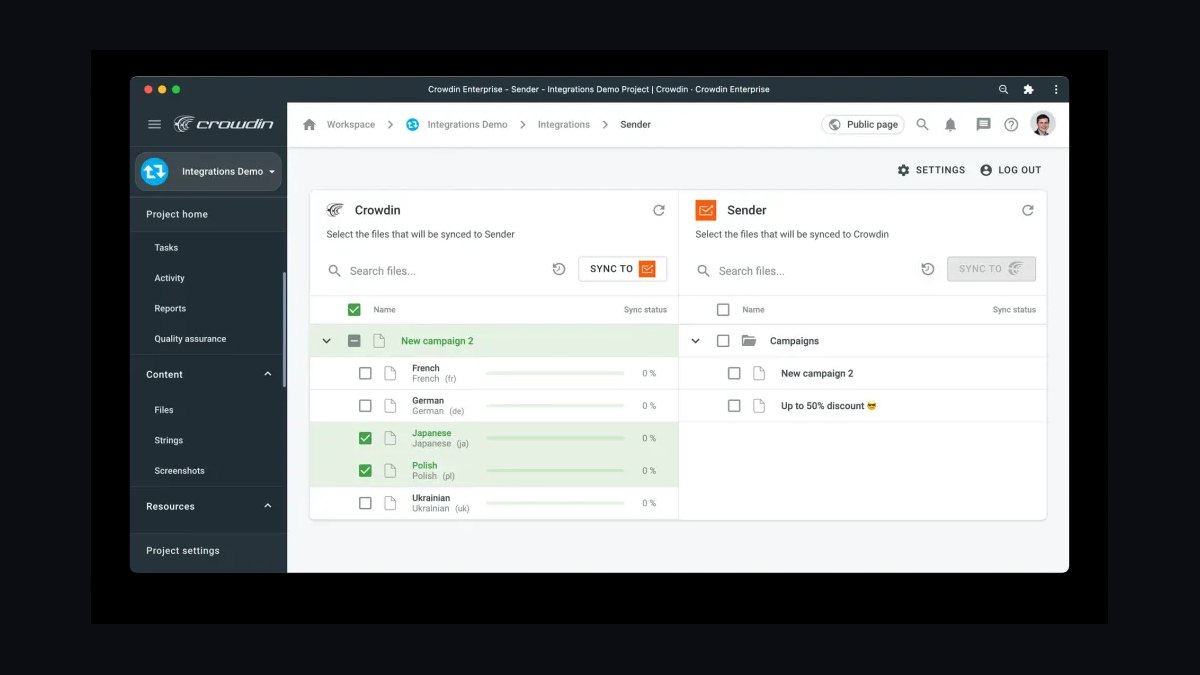This screenshot has height=675, width=1200.
Task: Collapse the Resources sidebar section
Action: 268,506
